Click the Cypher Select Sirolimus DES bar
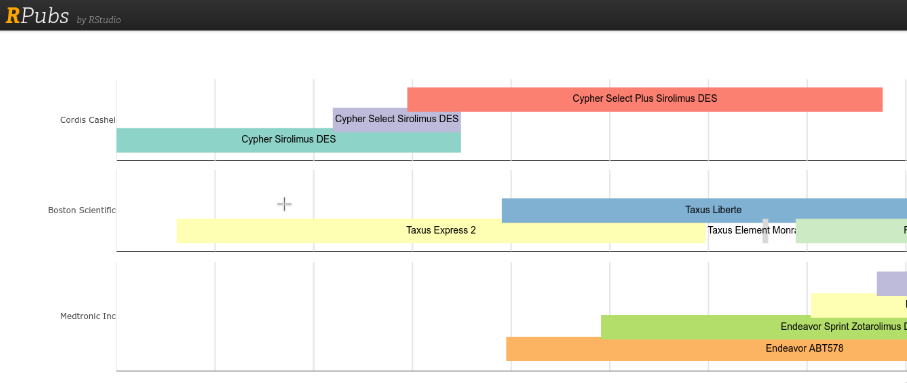 point(397,120)
